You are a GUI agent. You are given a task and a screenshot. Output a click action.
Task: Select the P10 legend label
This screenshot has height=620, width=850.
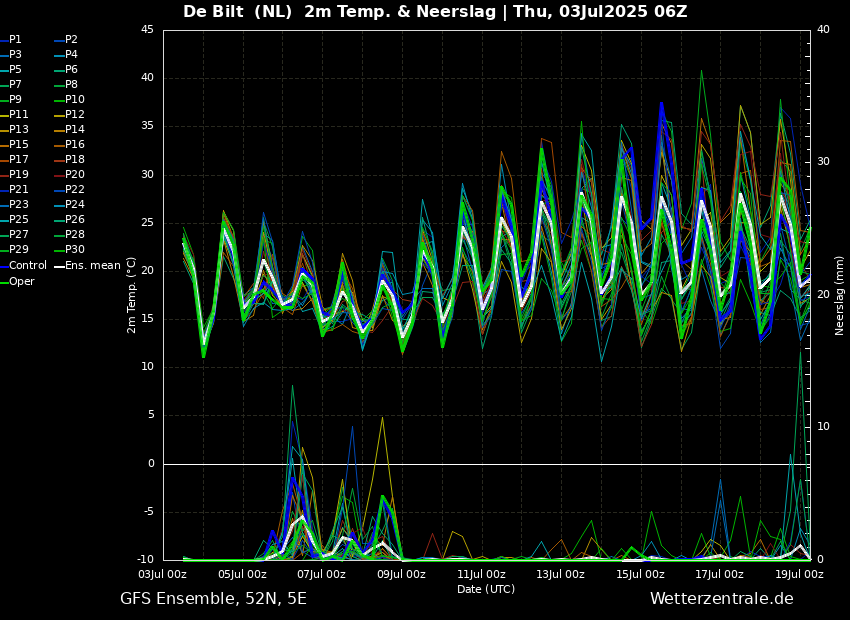[74, 100]
